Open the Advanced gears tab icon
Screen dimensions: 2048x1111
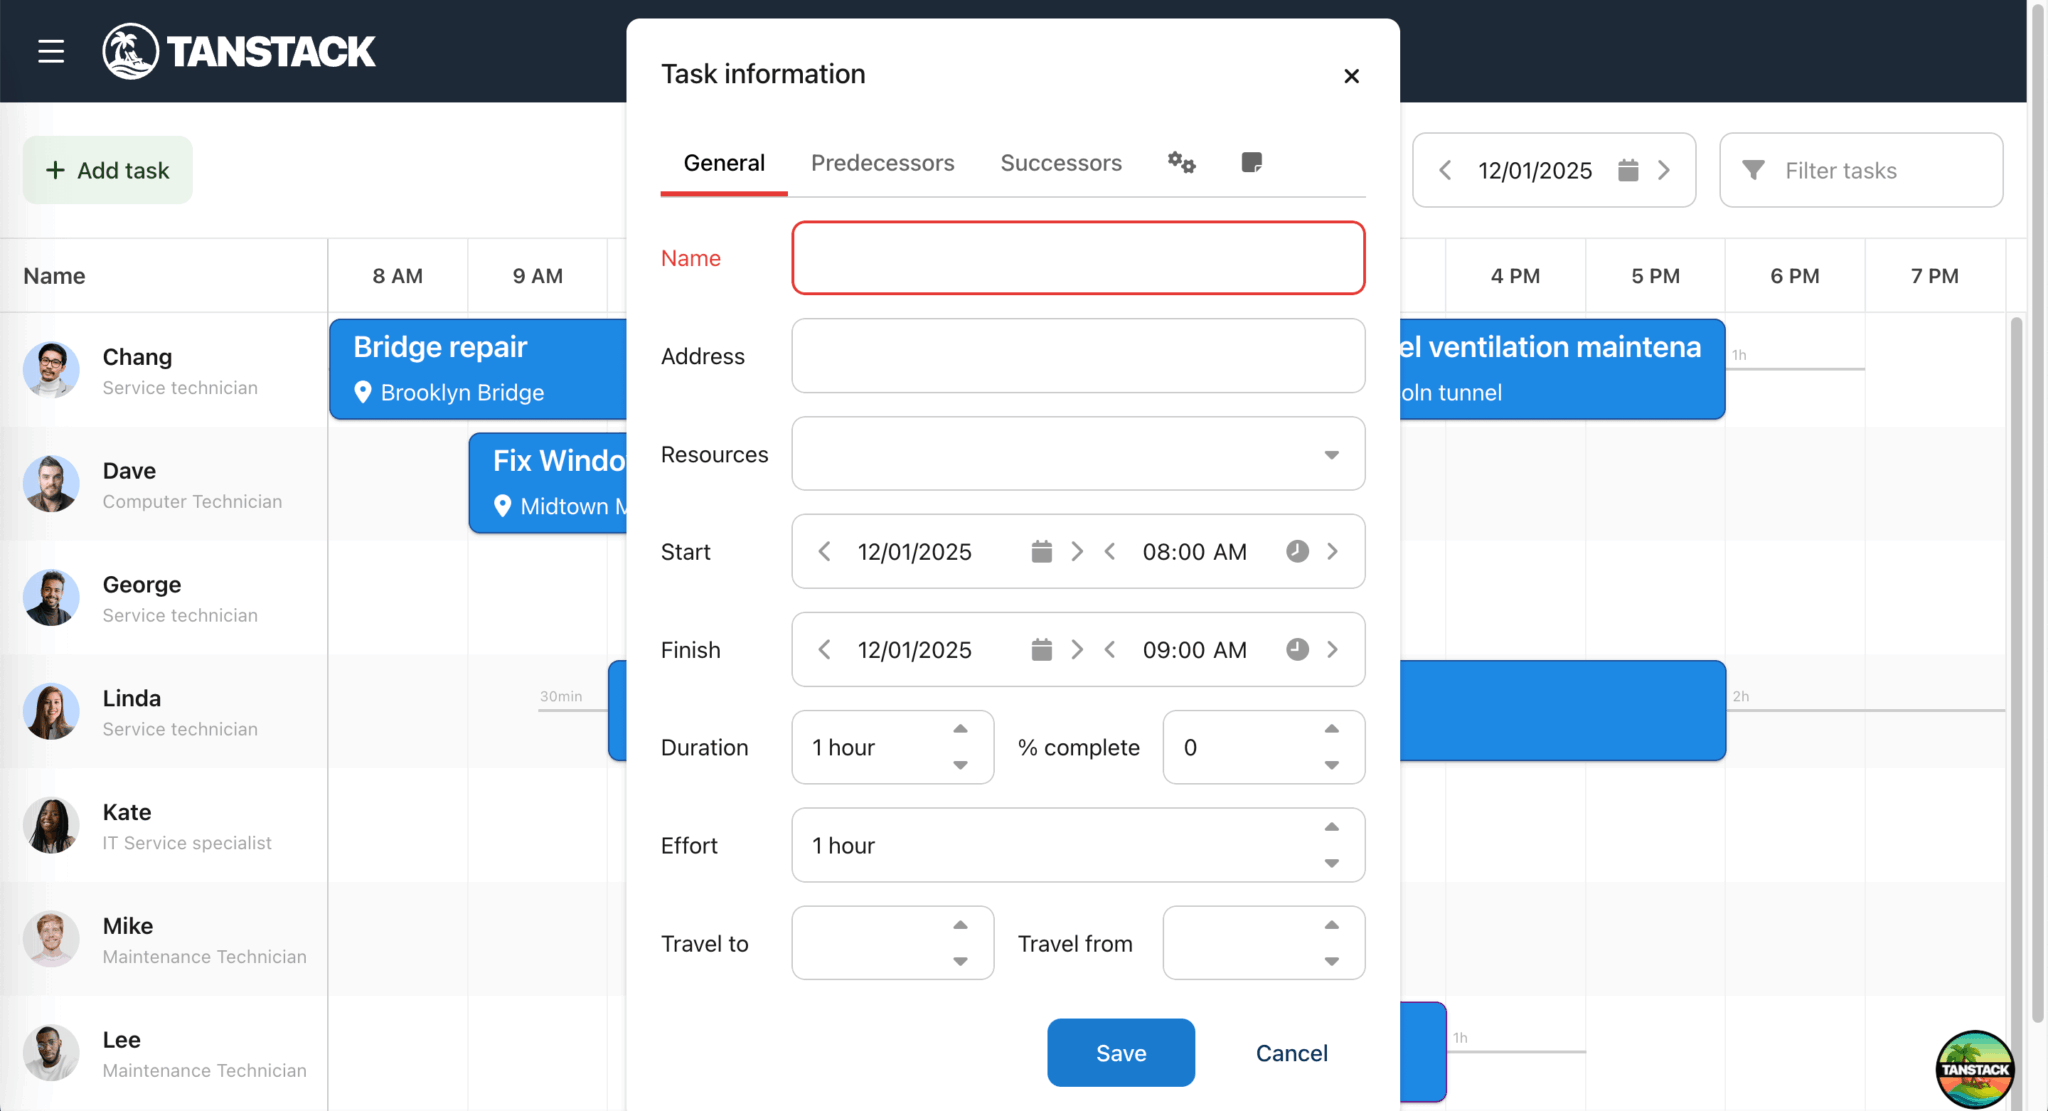1181,162
